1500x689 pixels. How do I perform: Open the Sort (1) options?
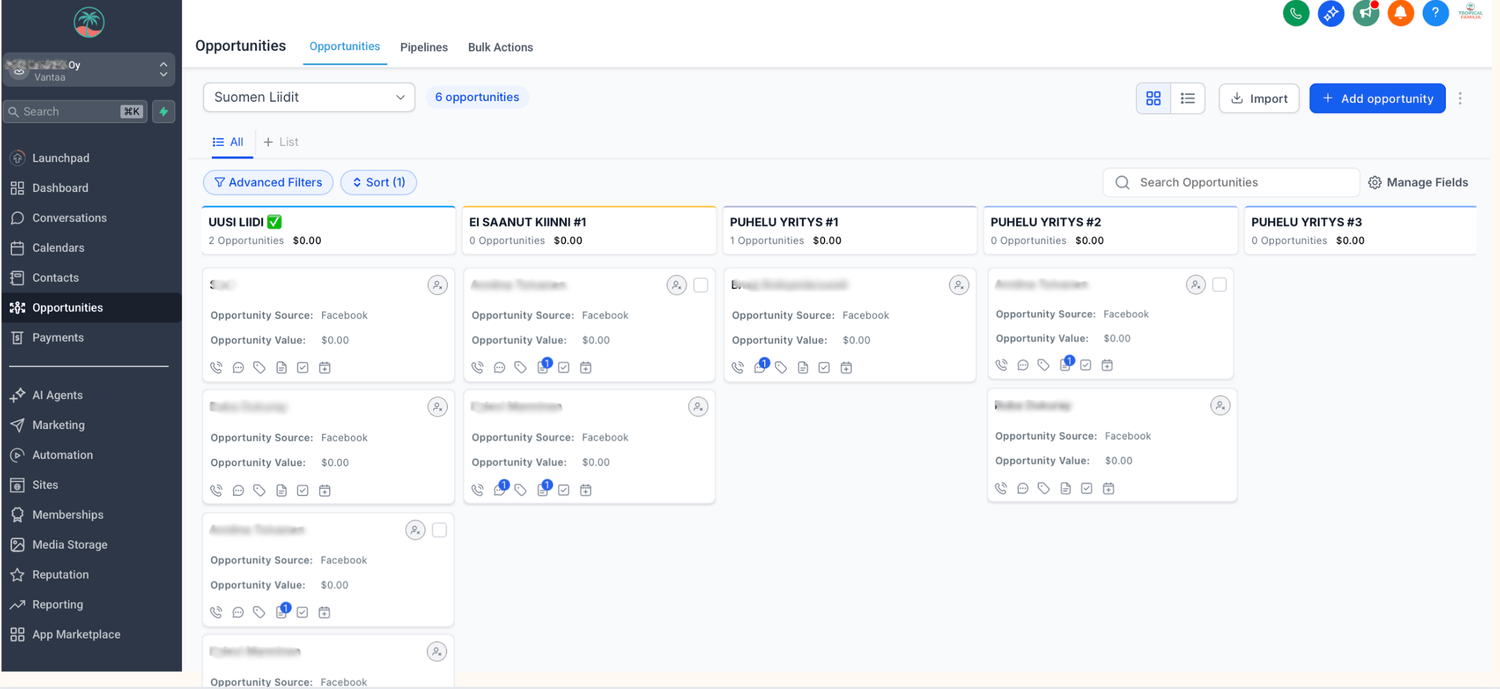(x=378, y=182)
